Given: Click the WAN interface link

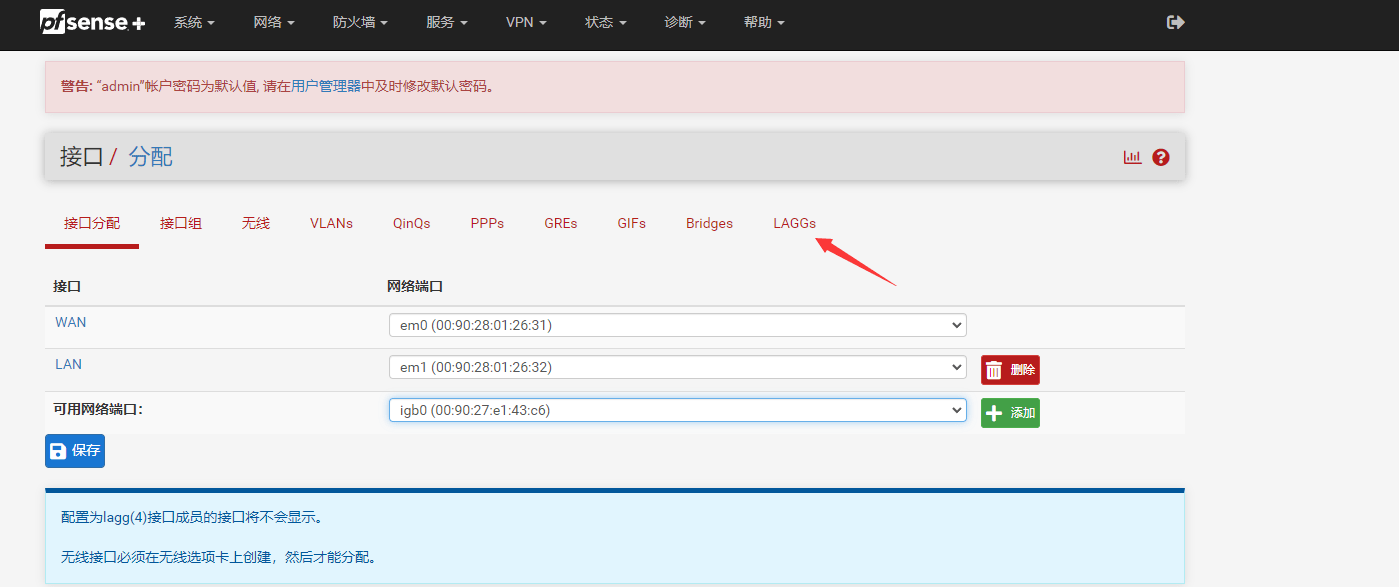Looking at the screenshot, I should click(x=71, y=322).
